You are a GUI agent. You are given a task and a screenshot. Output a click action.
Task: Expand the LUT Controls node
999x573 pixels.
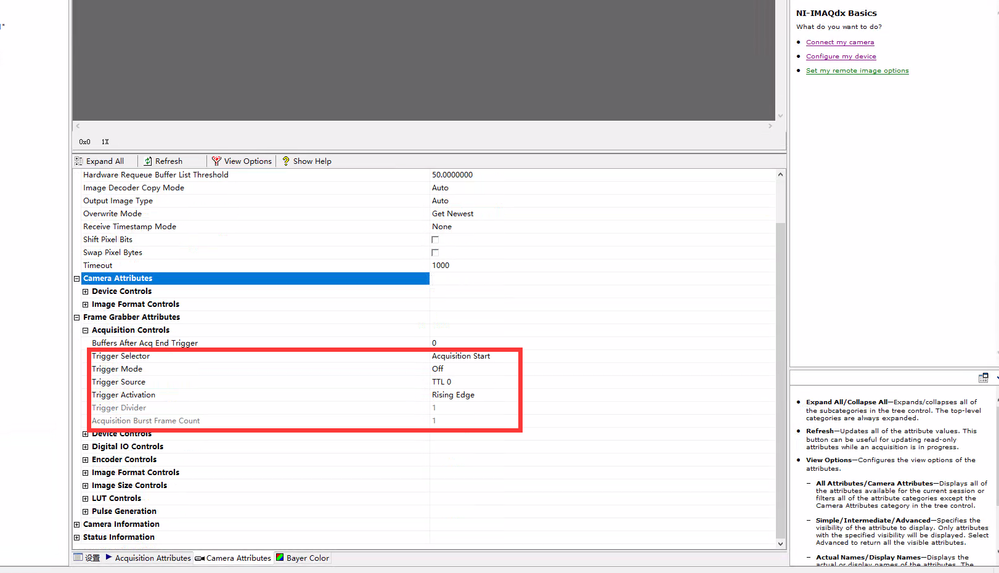click(x=85, y=498)
